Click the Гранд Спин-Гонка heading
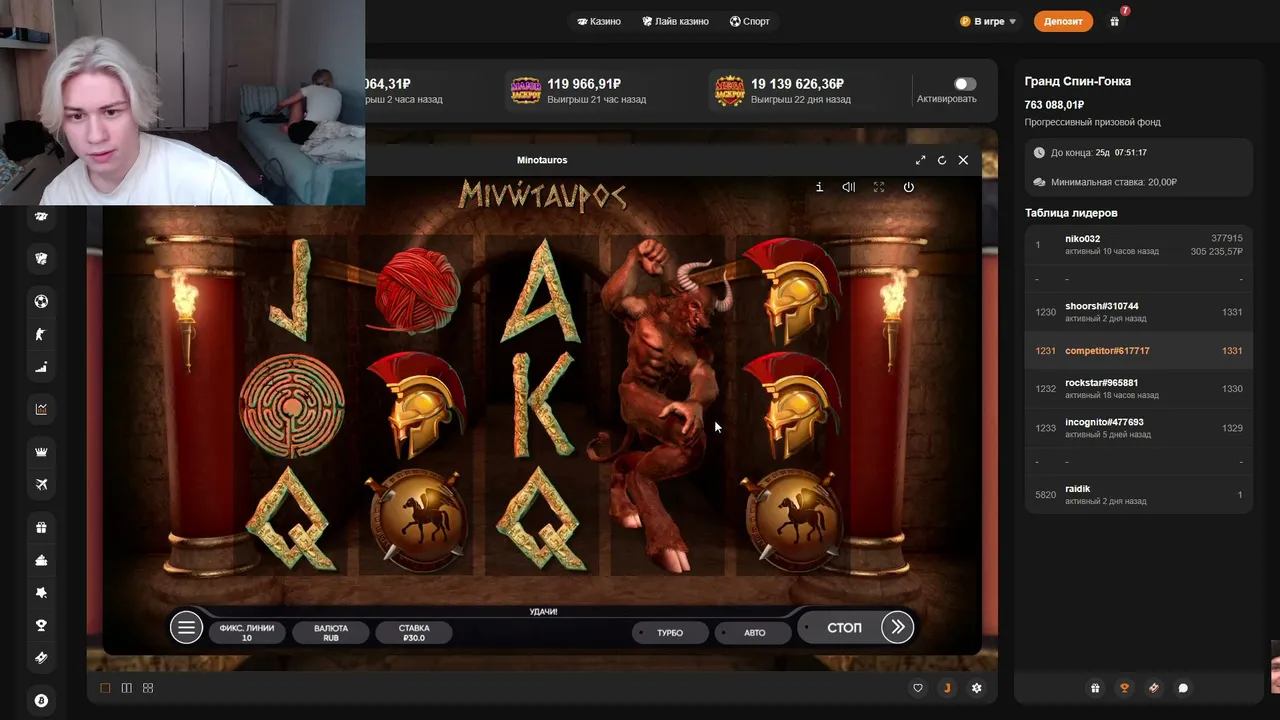 1078,81
